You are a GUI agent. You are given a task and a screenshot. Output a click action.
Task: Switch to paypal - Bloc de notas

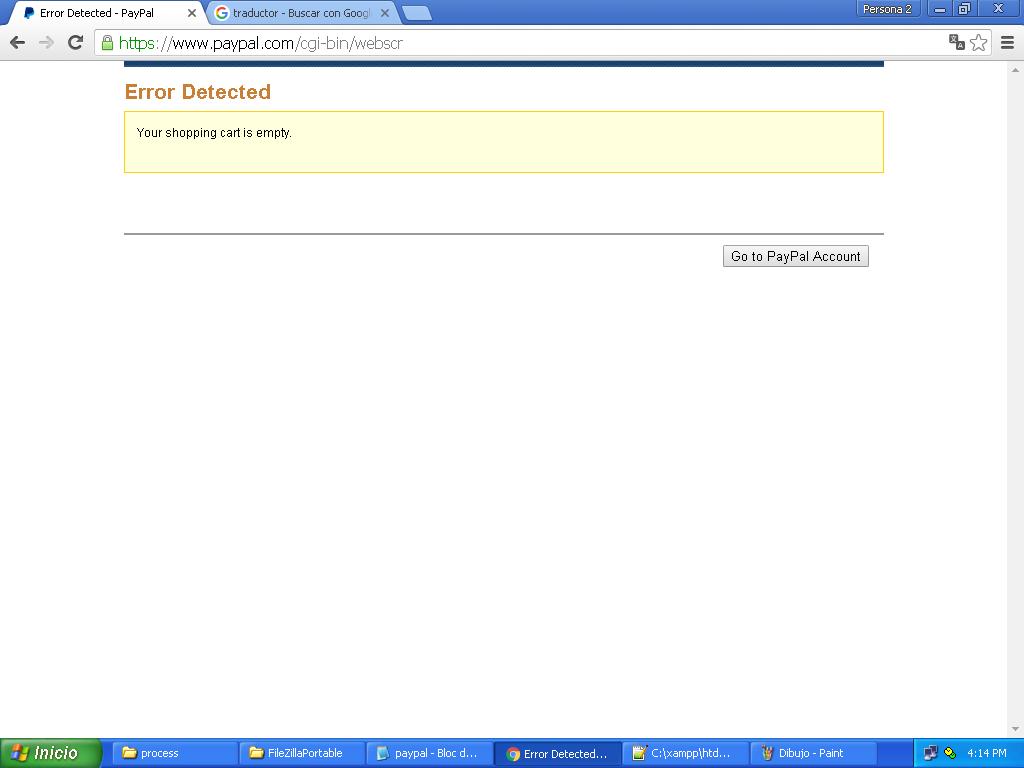(430, 753)
